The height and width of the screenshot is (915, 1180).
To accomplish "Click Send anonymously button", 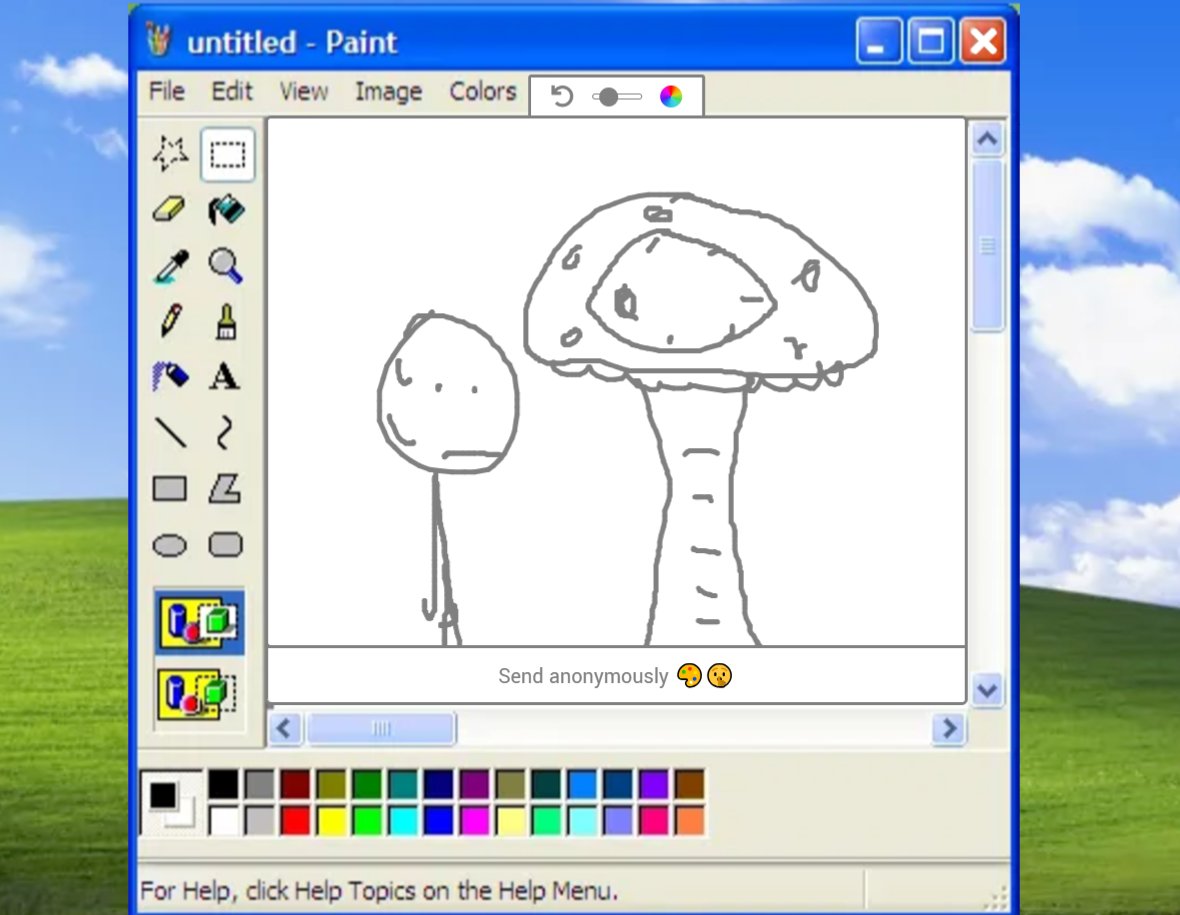I will pyautogui.click(x=615, y=676).
